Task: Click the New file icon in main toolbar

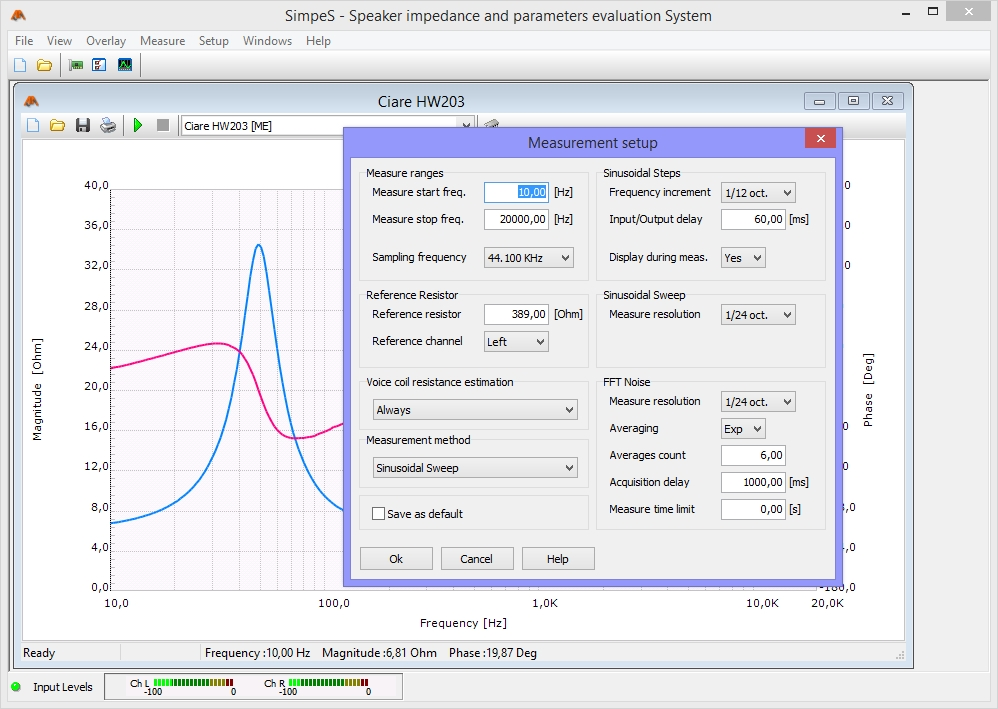Action: click(20, 65)
